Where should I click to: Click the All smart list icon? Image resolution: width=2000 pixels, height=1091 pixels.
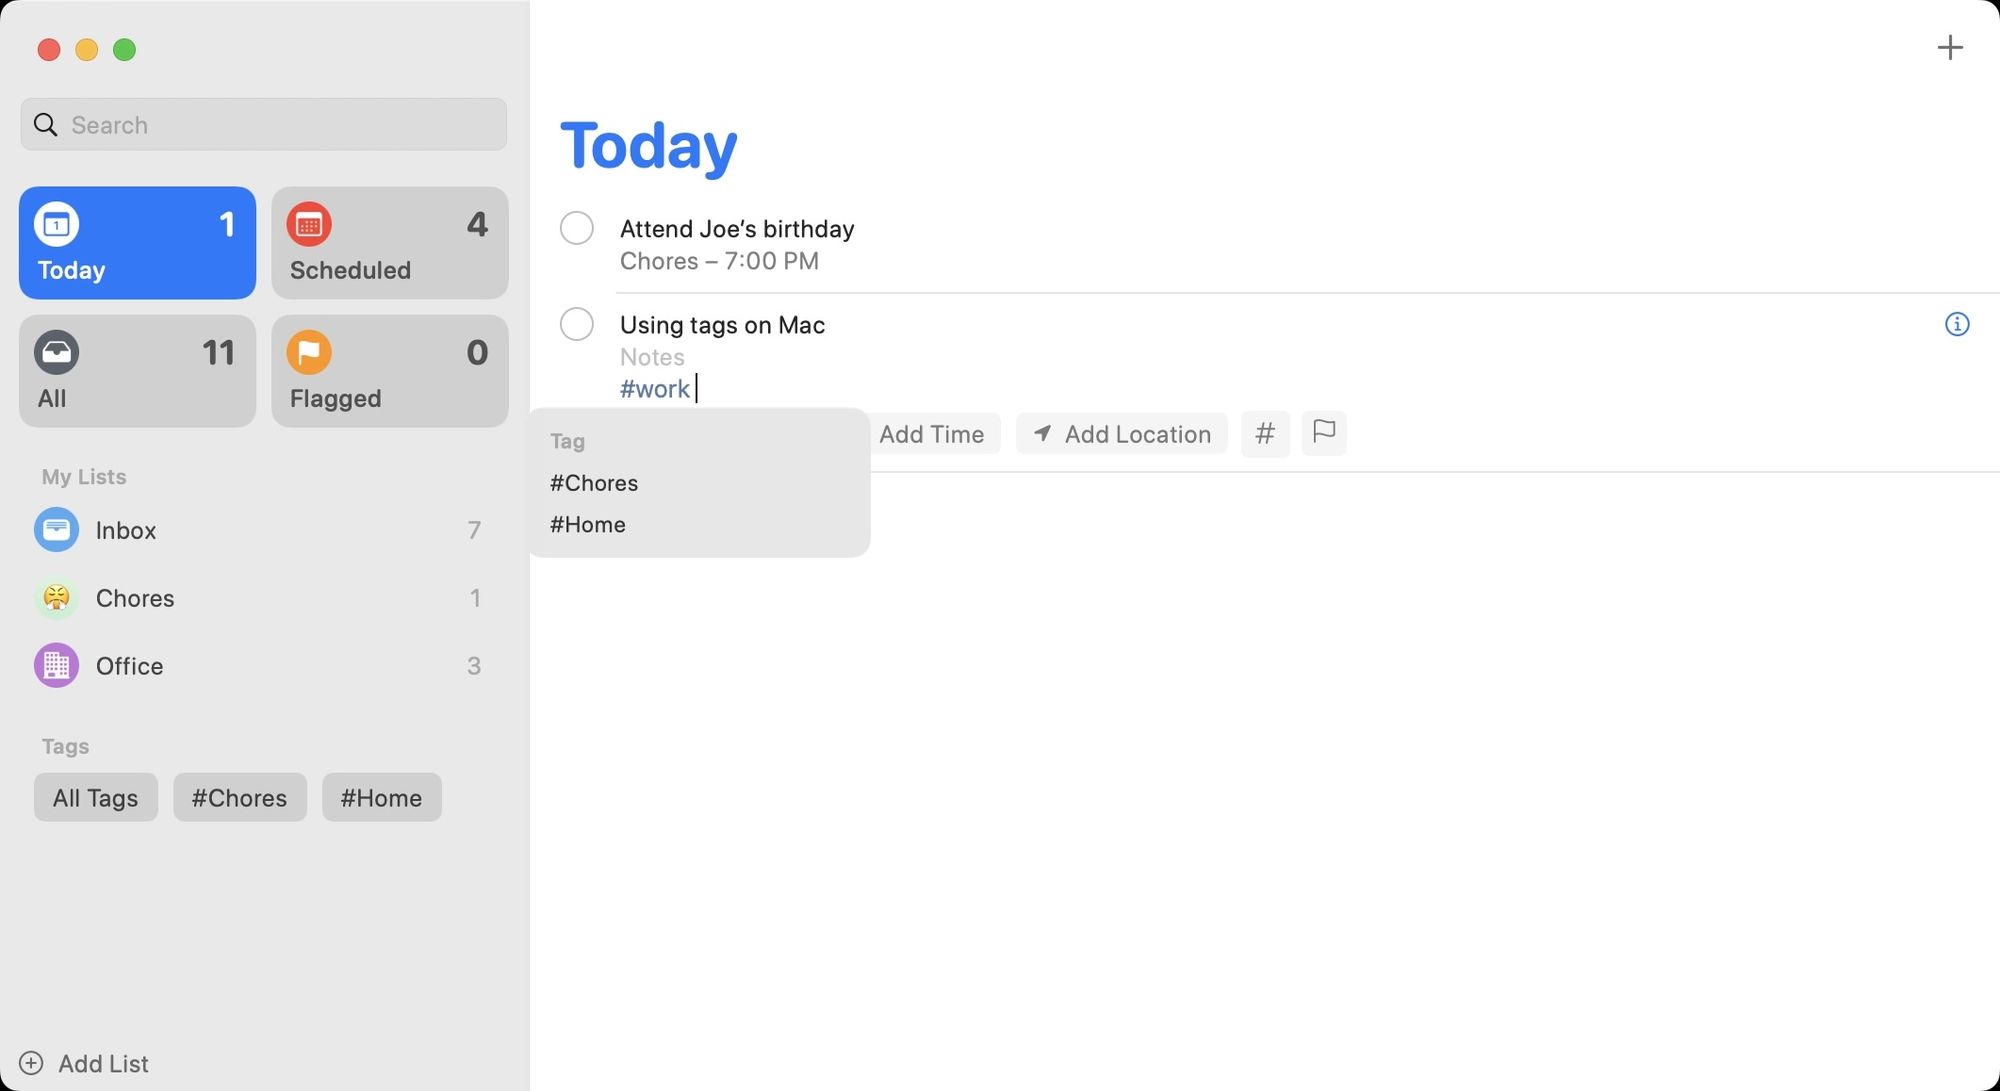(56, 351)
